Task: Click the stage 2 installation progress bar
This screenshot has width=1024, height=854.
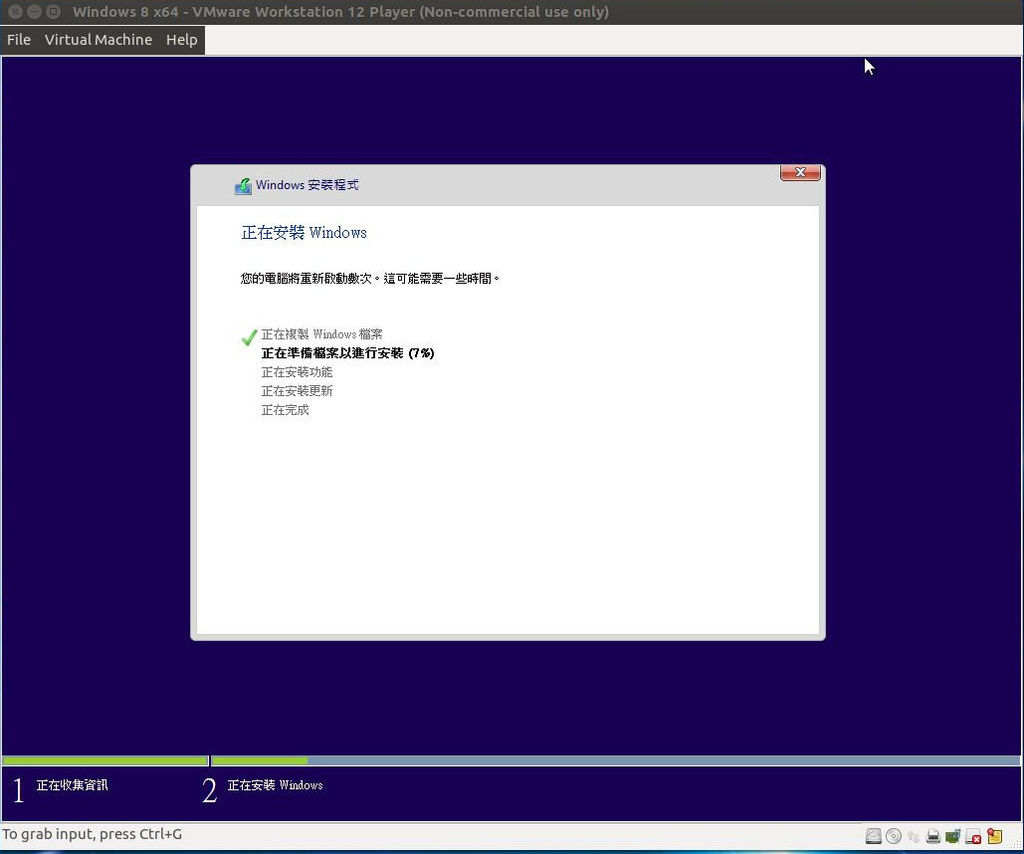Action: tap(615, 761)
